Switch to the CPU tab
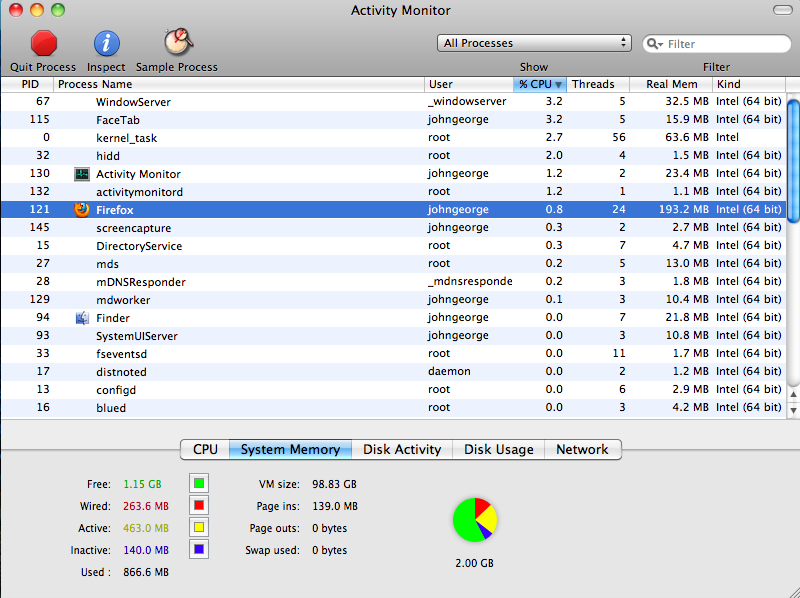The width and height of the screenshot is (800, 598). [205, 450]
